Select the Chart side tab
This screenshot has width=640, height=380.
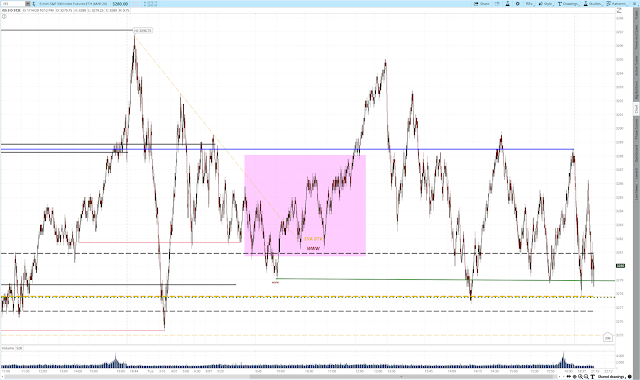pyautogui.click(x=636, y=109)
